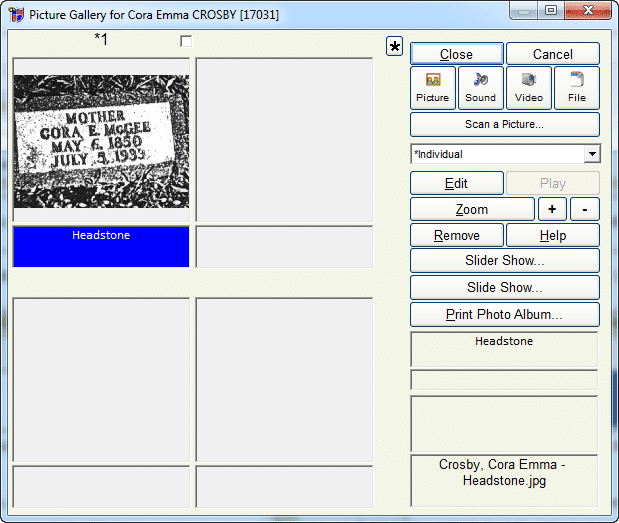Select the Cora E. McGee headstone thumbnail
This screenshot has height=523, width=619.
pos(101,141)
